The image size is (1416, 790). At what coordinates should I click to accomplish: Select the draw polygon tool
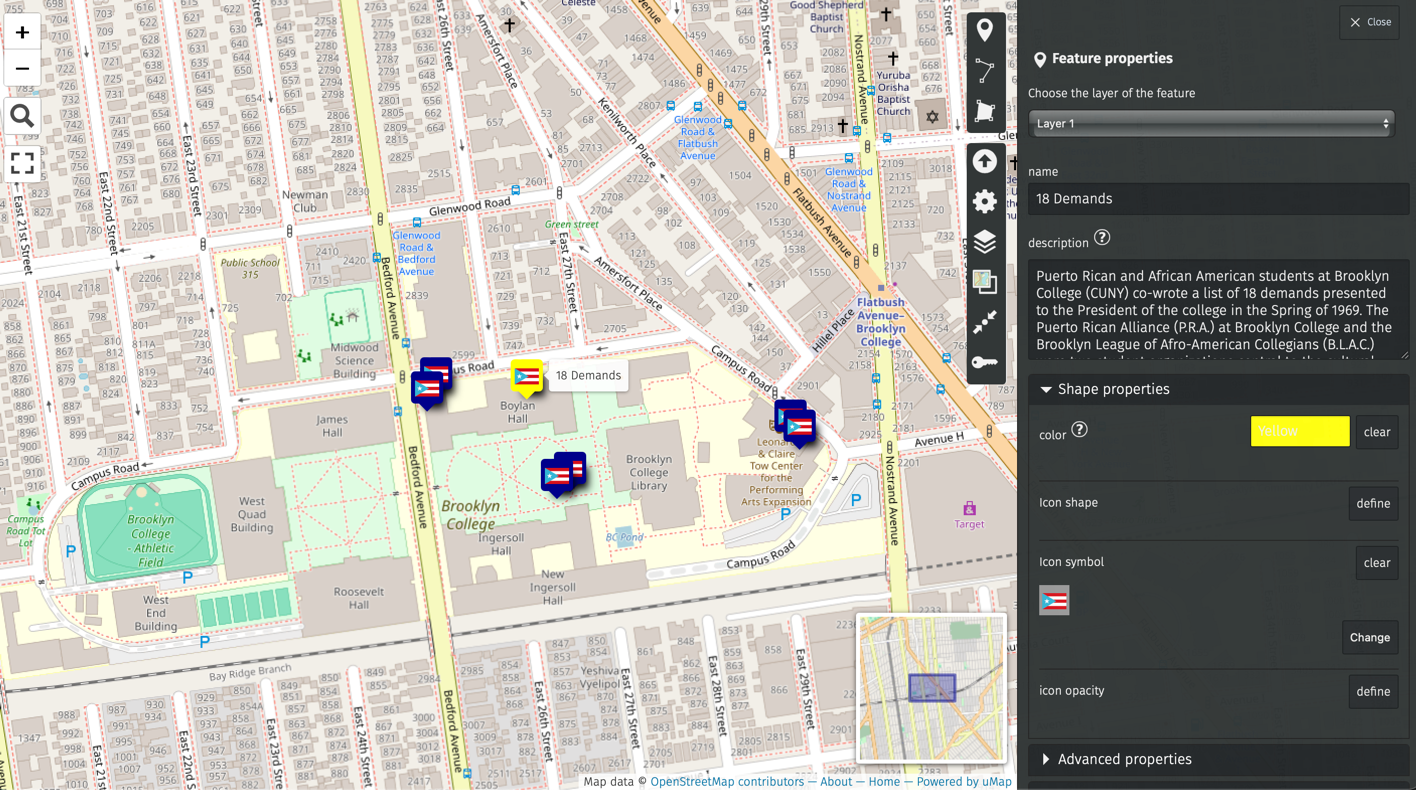[985, 111]
